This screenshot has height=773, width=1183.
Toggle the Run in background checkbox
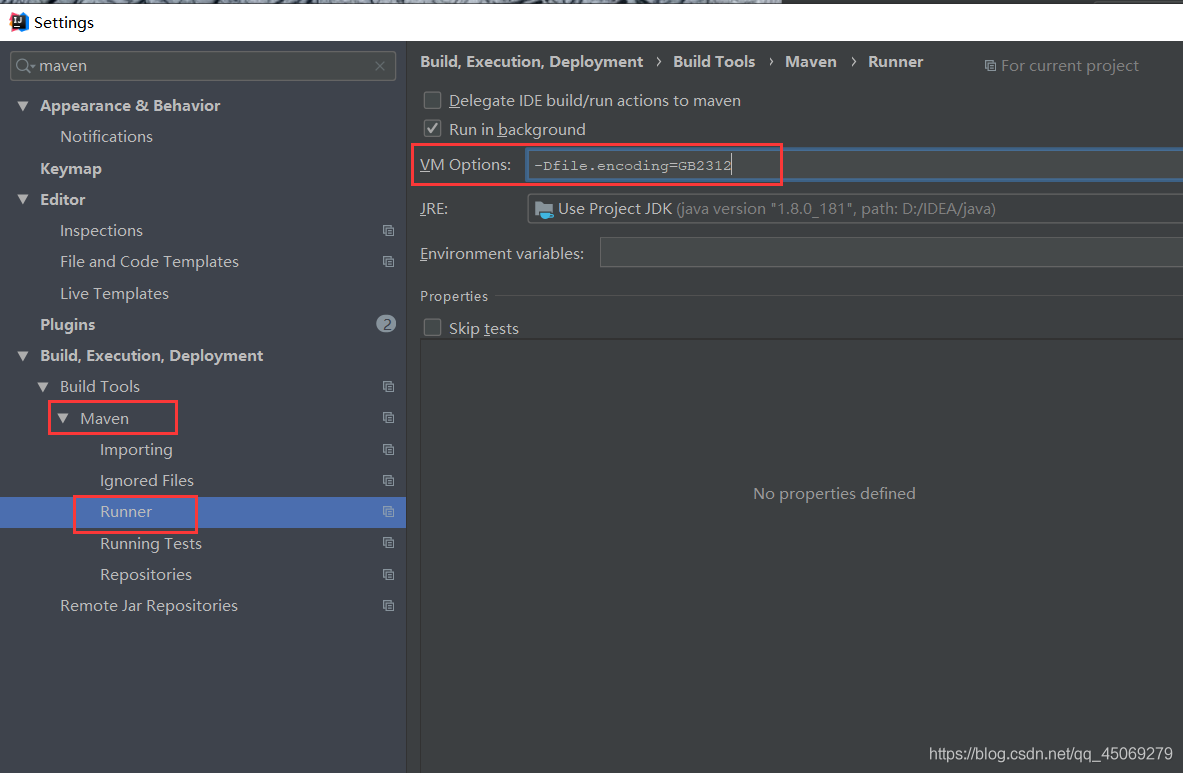432,129
